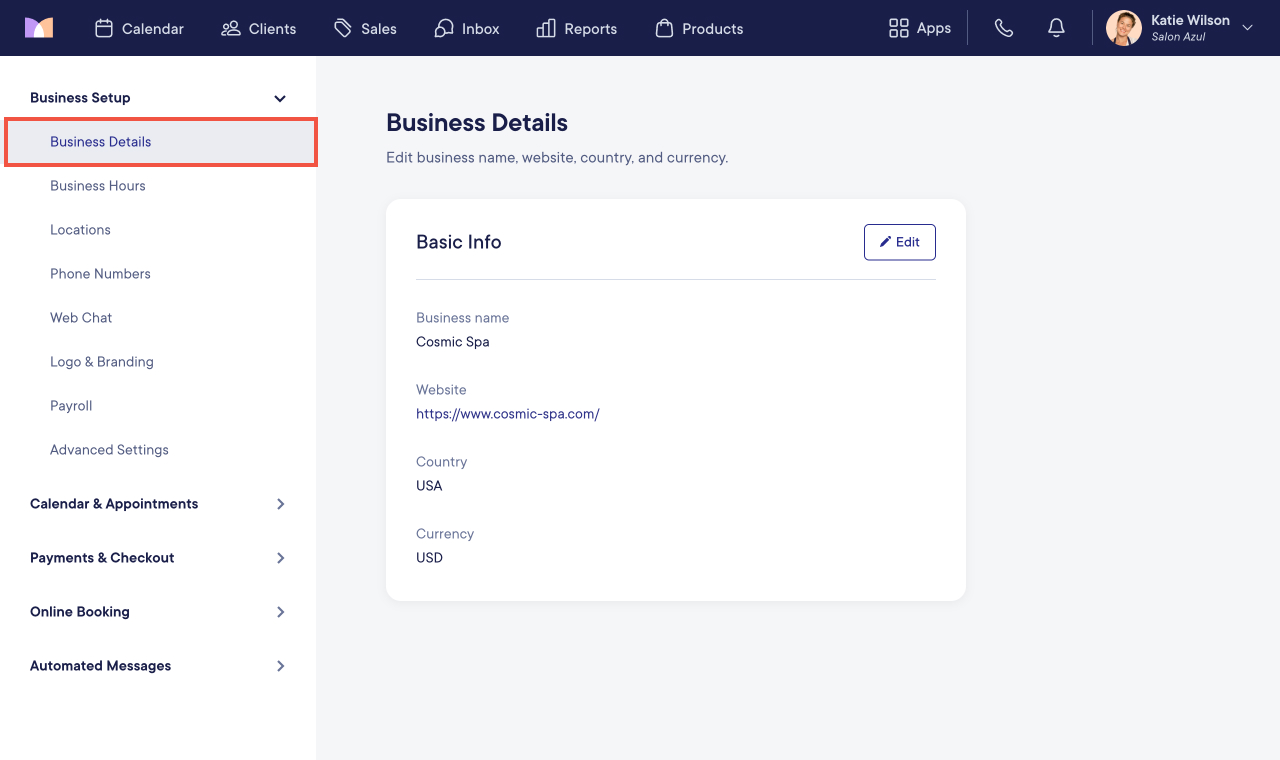Viewport: 1280px width, 760px height.
Task: Click the Products shopping bag icon
Action: click(664, 28)
